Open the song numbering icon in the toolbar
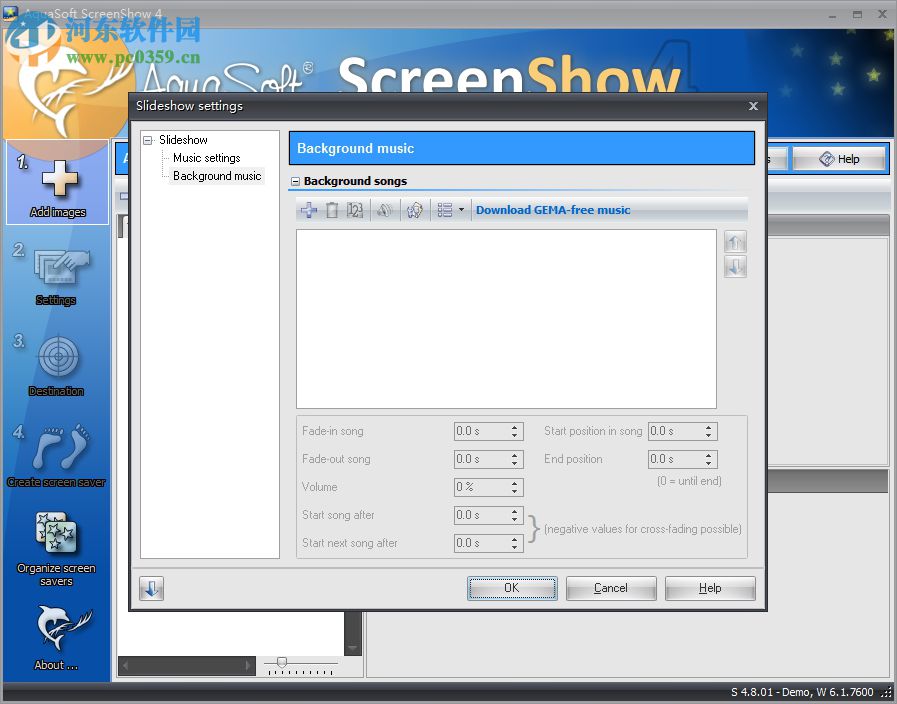This screenshot has height=704, width=897. (355, 210)
